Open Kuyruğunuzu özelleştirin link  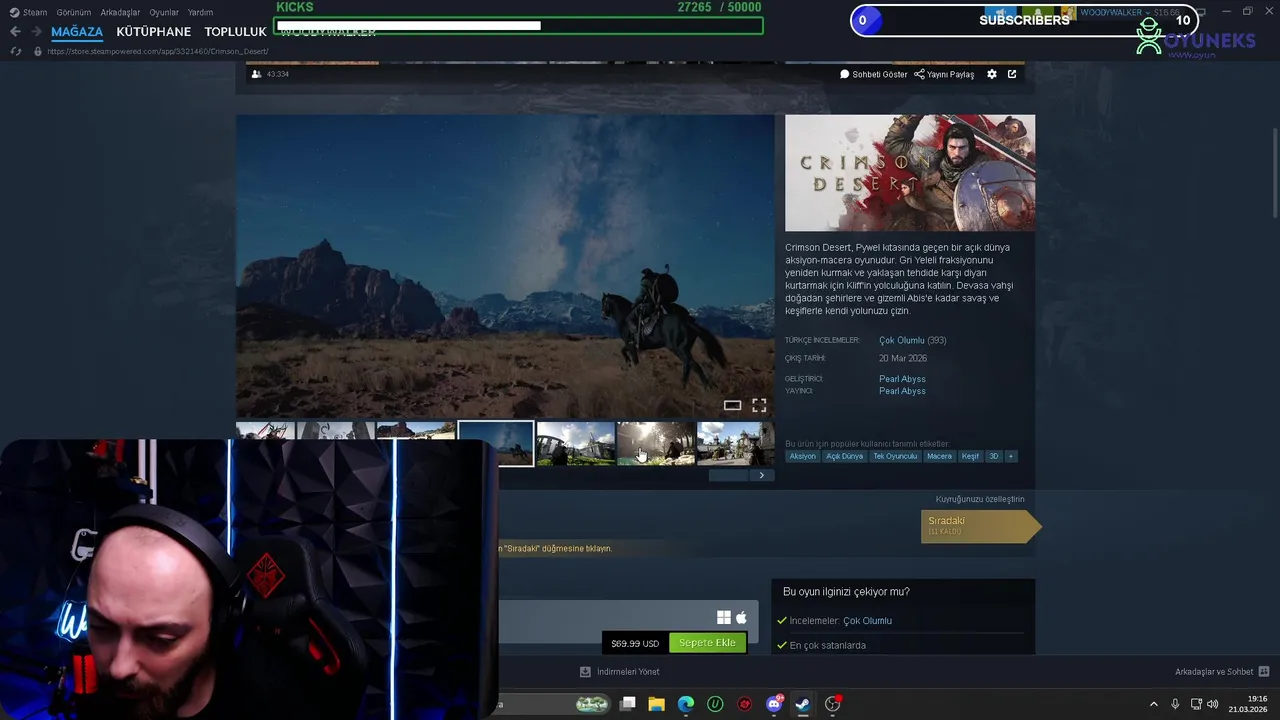point(980,499)
